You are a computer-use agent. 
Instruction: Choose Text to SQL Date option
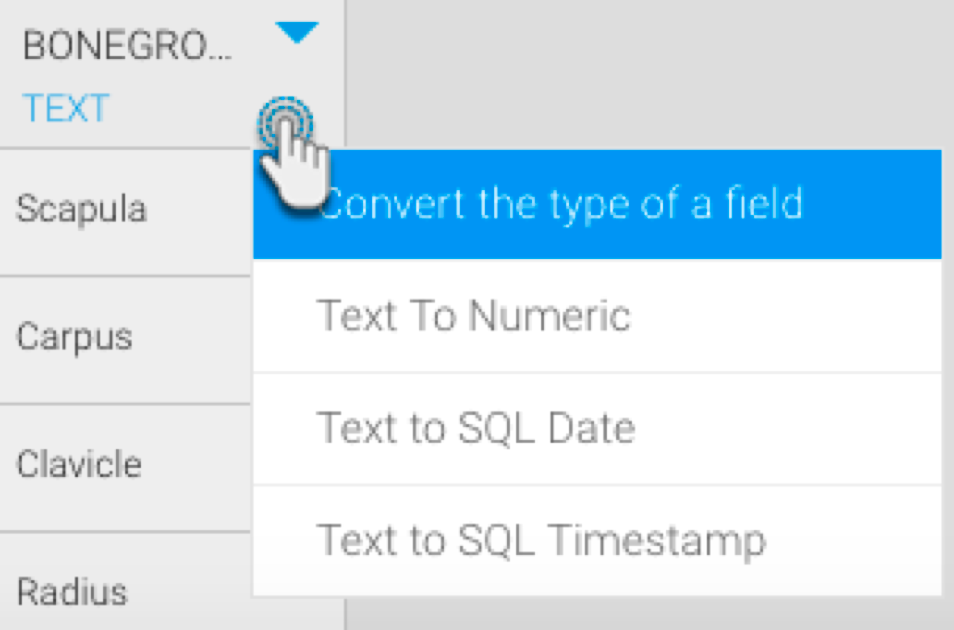click(475, 428)
